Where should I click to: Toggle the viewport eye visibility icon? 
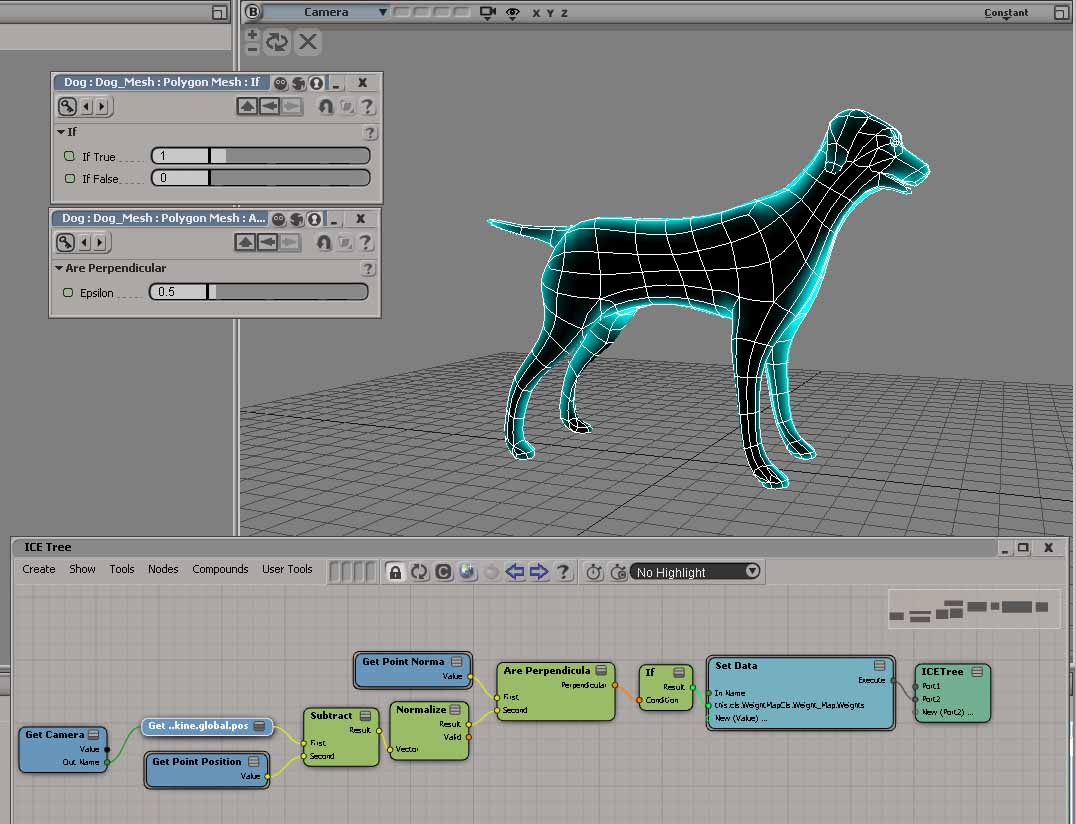513,13
